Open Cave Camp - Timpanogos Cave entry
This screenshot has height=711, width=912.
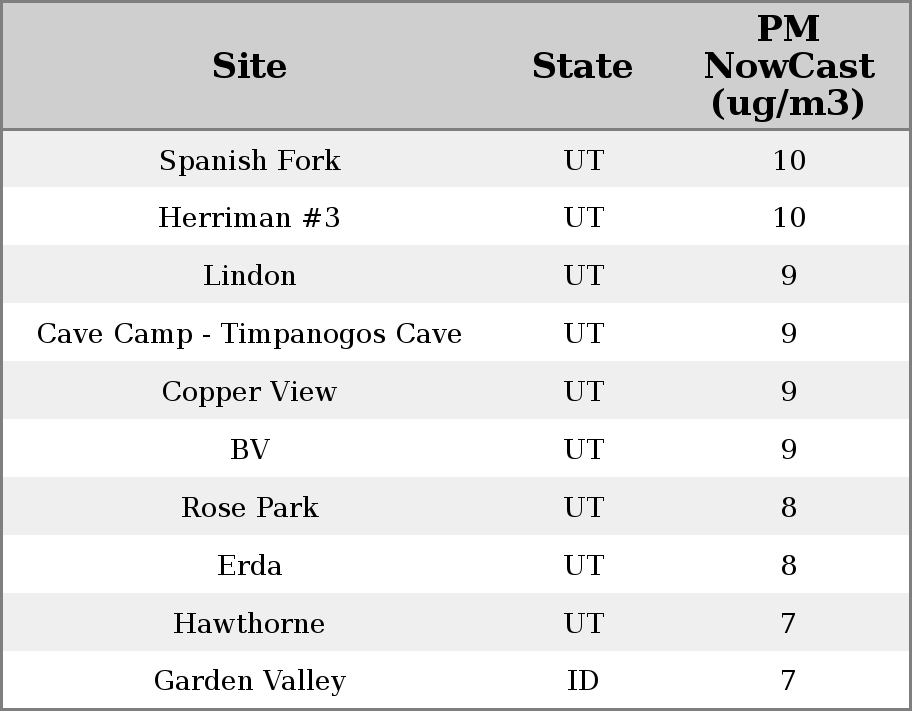tap(249, 334)
